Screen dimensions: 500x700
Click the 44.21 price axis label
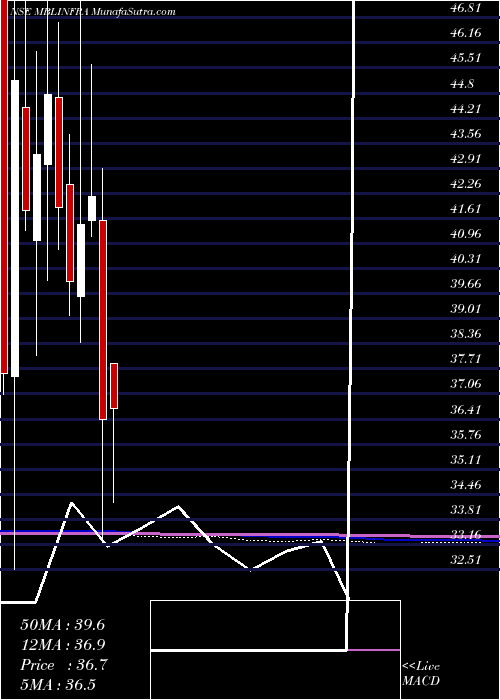pyautogui.click(x=466, y=108)
